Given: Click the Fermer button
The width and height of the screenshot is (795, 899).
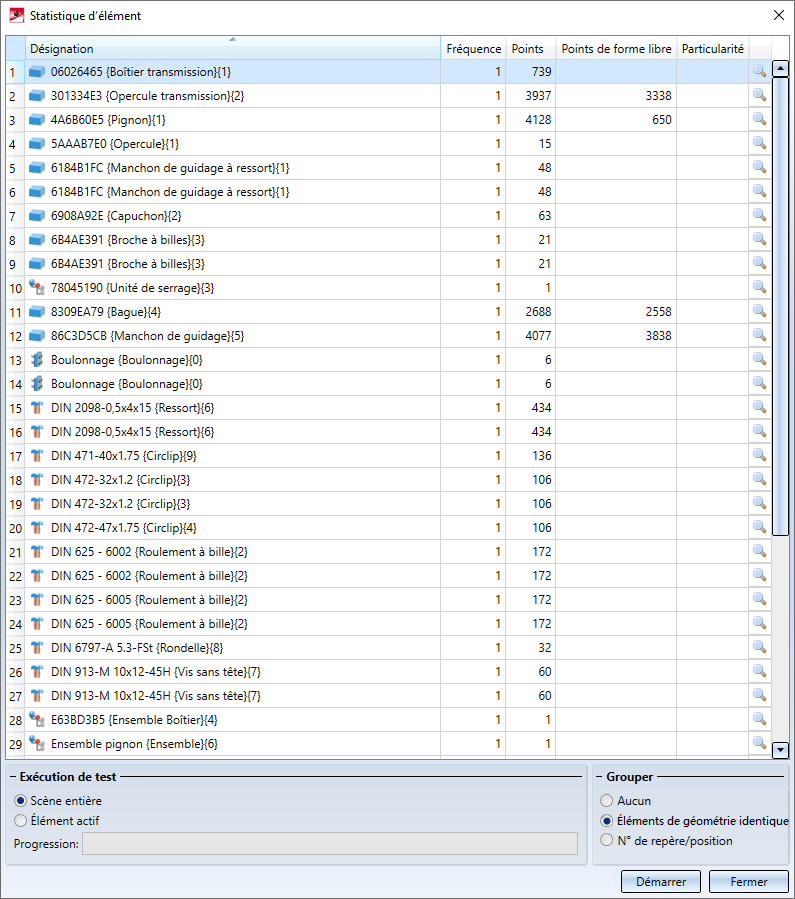Looking at the screenshot, I should click(748, 882).
